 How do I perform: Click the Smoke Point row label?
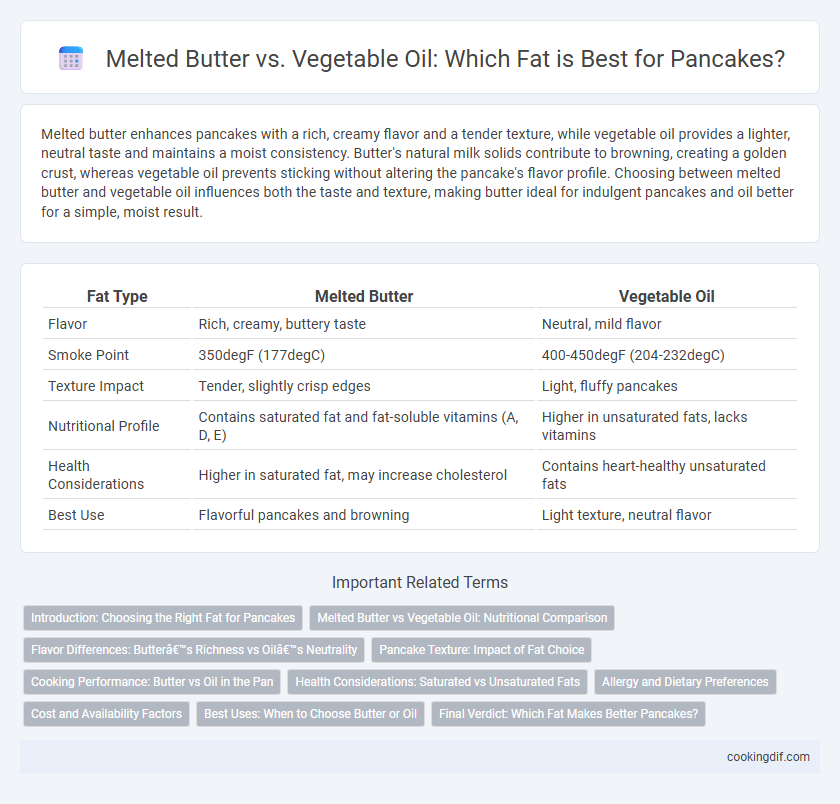tap(88, 355)
